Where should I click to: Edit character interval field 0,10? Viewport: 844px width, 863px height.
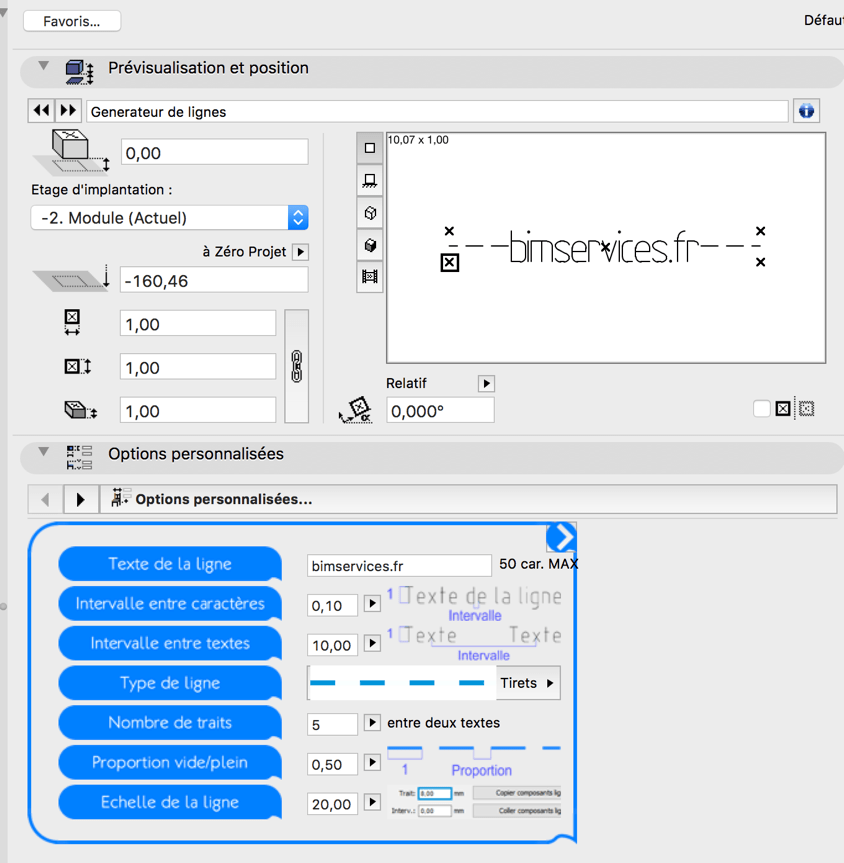pyautogui.click(x=333, y=605)
